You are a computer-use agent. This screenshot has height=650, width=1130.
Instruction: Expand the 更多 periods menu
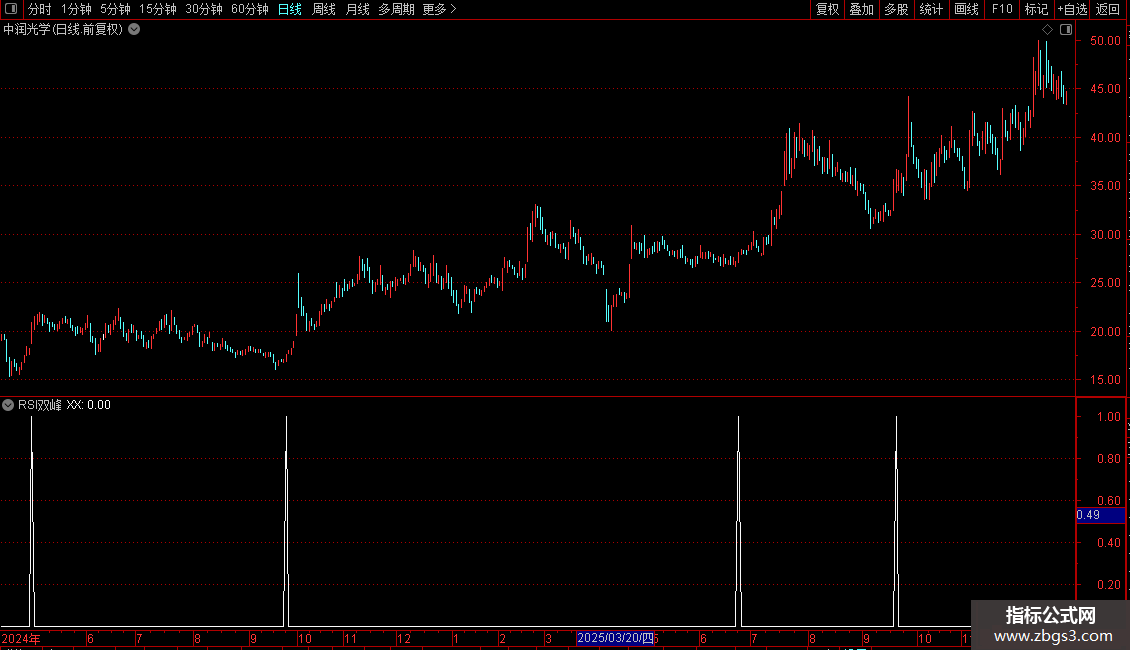tap(439, 9)
